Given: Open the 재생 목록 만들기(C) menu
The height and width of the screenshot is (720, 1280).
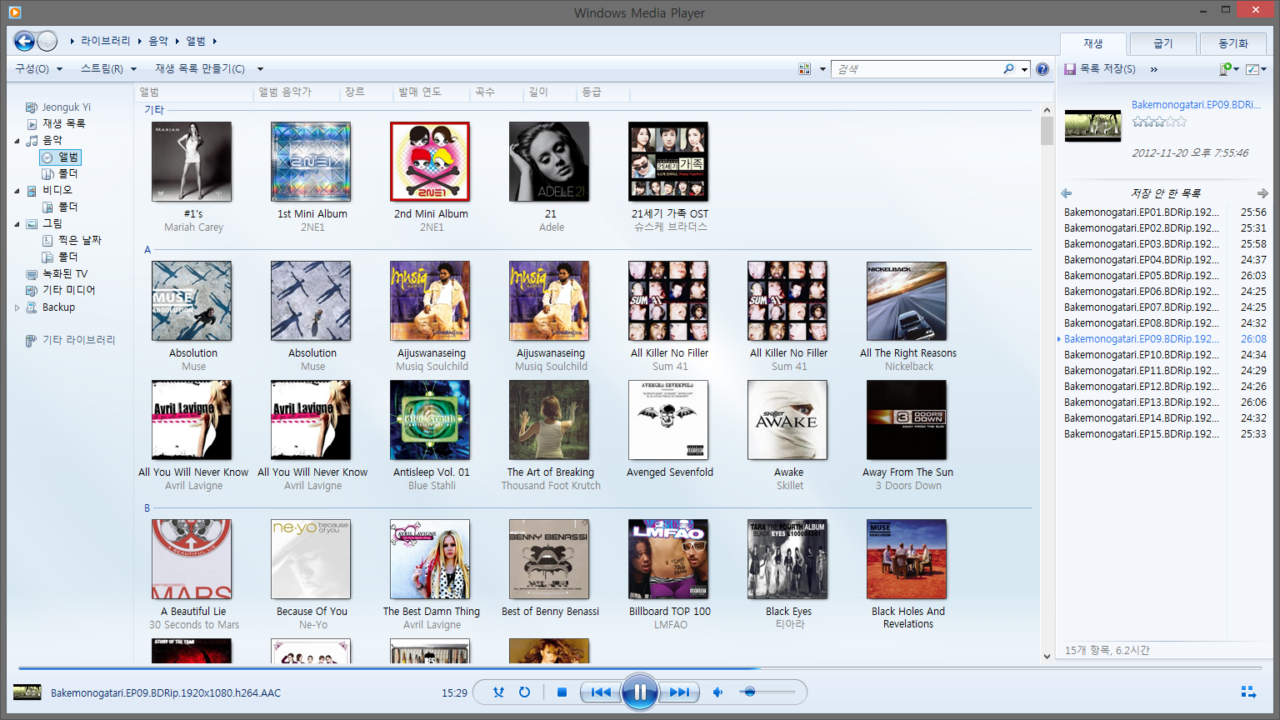Looking at the screenshot, I should click(x=200, y=69).
